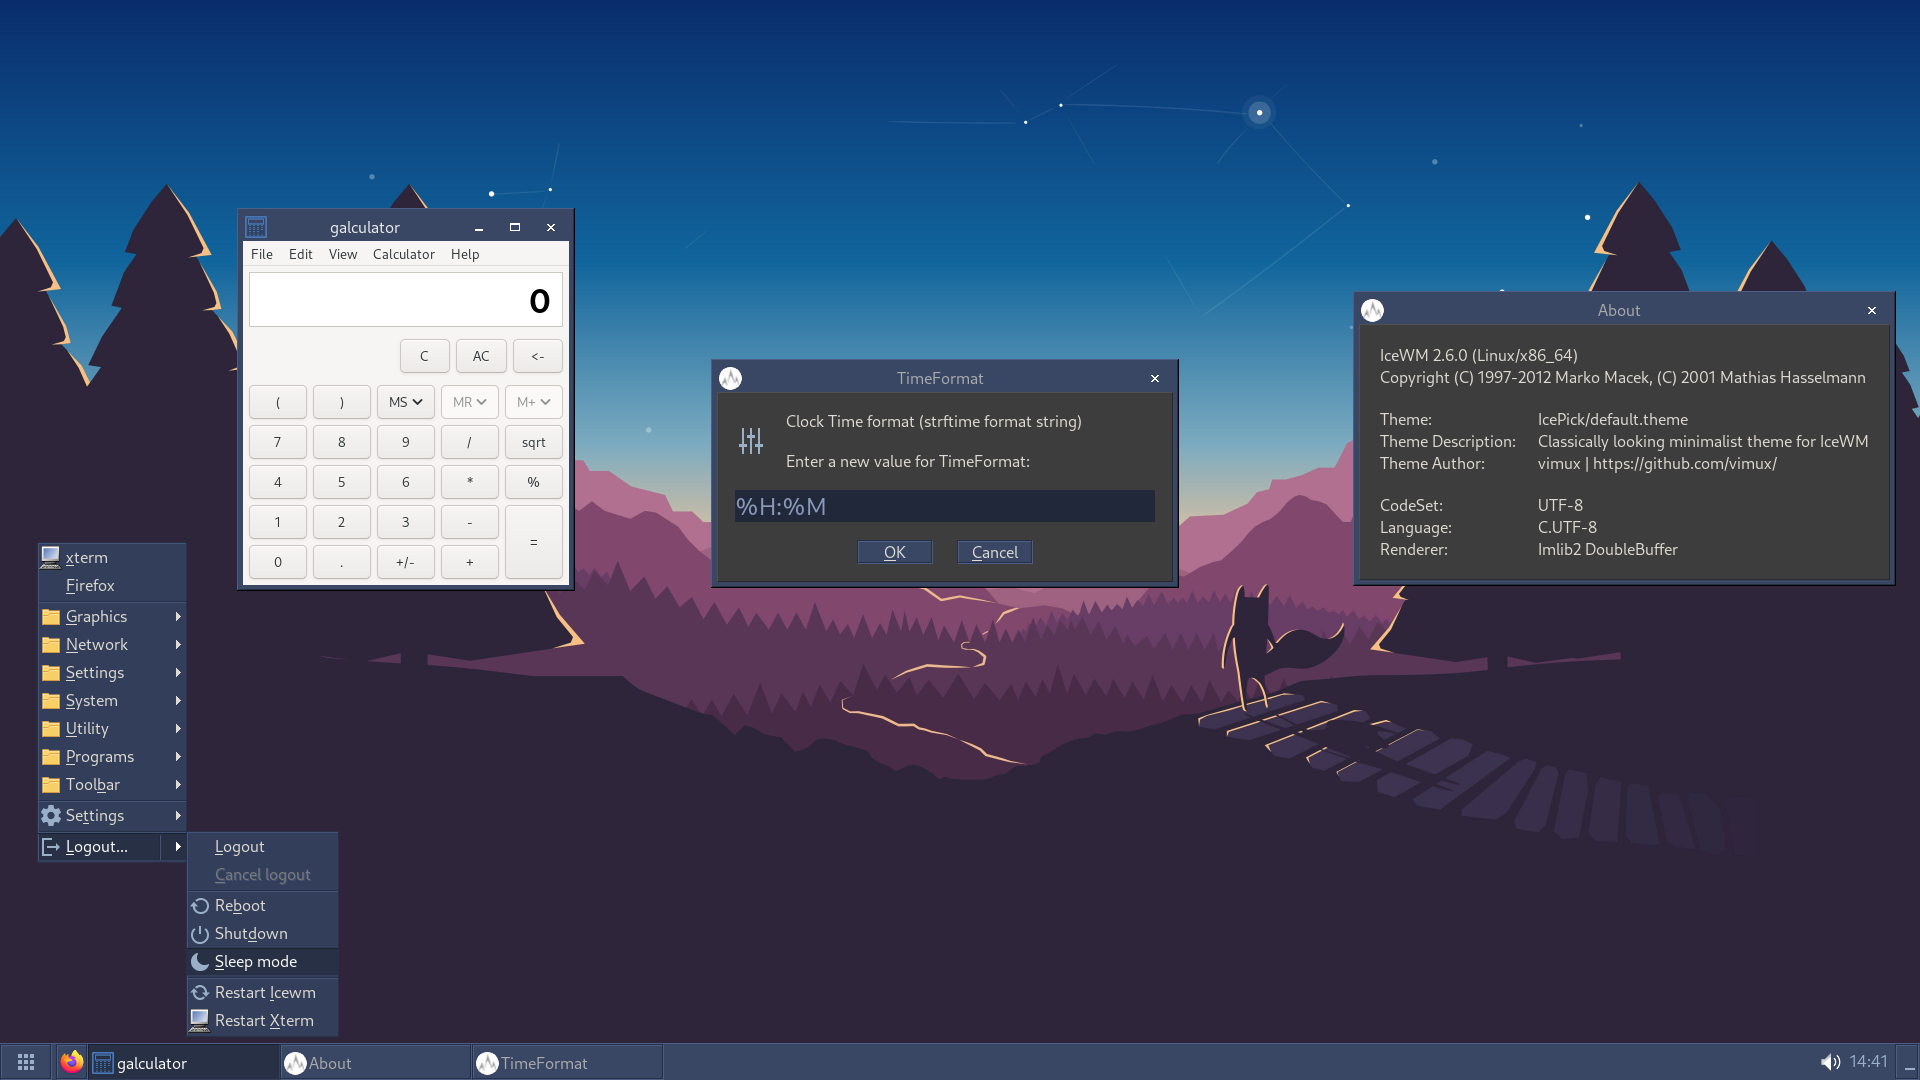Select the Restart Icewm entry

265,993
